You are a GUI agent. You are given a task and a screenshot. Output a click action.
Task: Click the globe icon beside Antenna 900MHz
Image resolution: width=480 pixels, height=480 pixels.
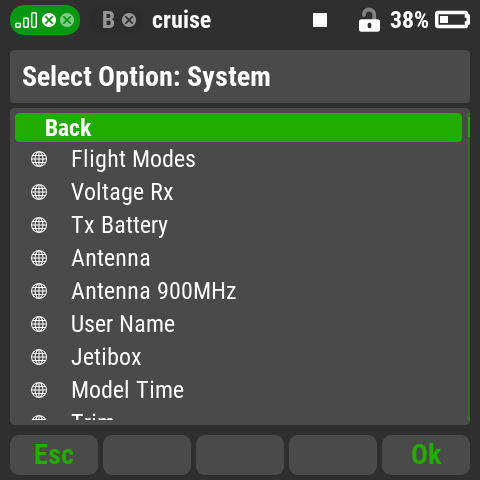click(39, 291)
